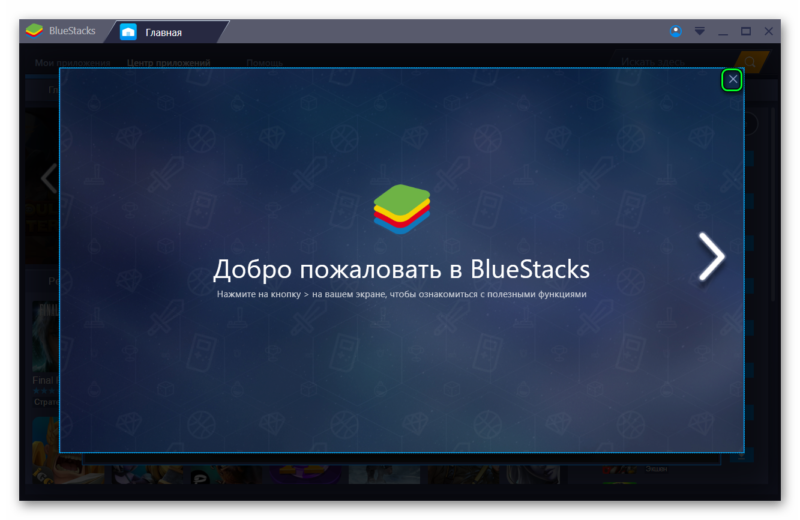The image size is (800, 520).
Task: Click the previous banner arrow behind the overlay
Action: pos(48,179)
